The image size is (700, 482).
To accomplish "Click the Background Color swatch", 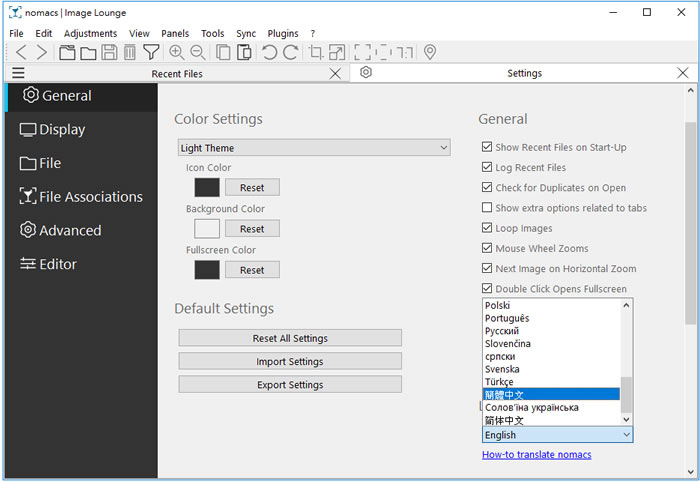I will pos(207,229).
